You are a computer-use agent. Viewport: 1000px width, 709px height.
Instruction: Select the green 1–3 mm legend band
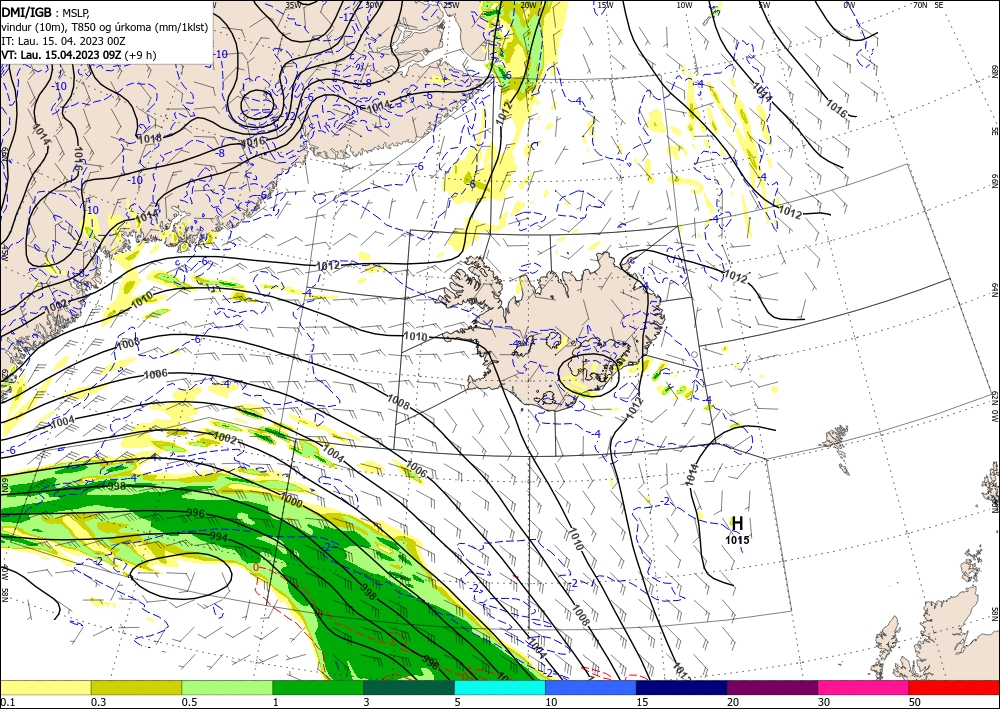(318, 687)
